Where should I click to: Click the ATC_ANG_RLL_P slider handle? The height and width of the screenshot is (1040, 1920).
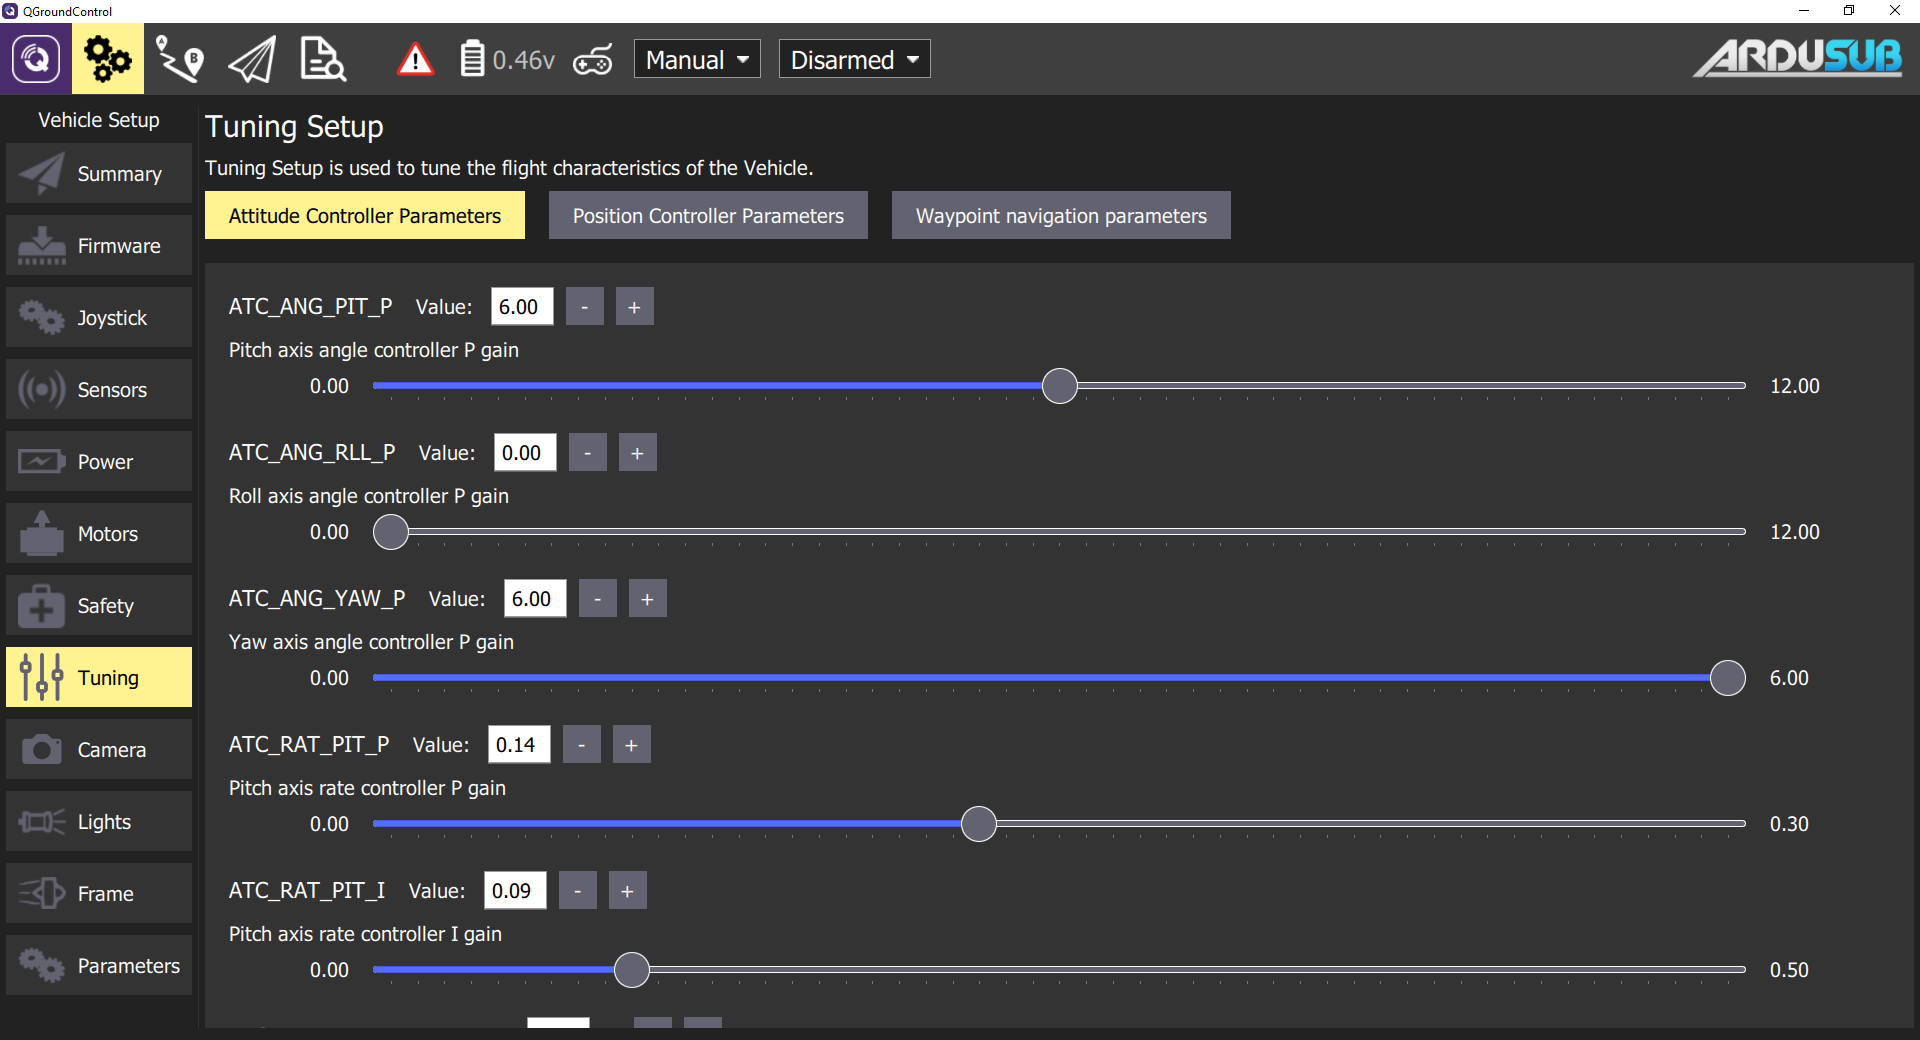pos(391,532)
